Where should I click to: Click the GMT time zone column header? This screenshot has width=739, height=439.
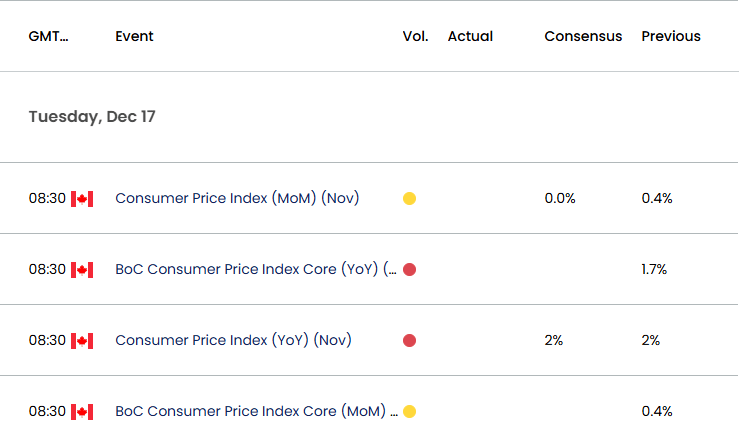49,36
